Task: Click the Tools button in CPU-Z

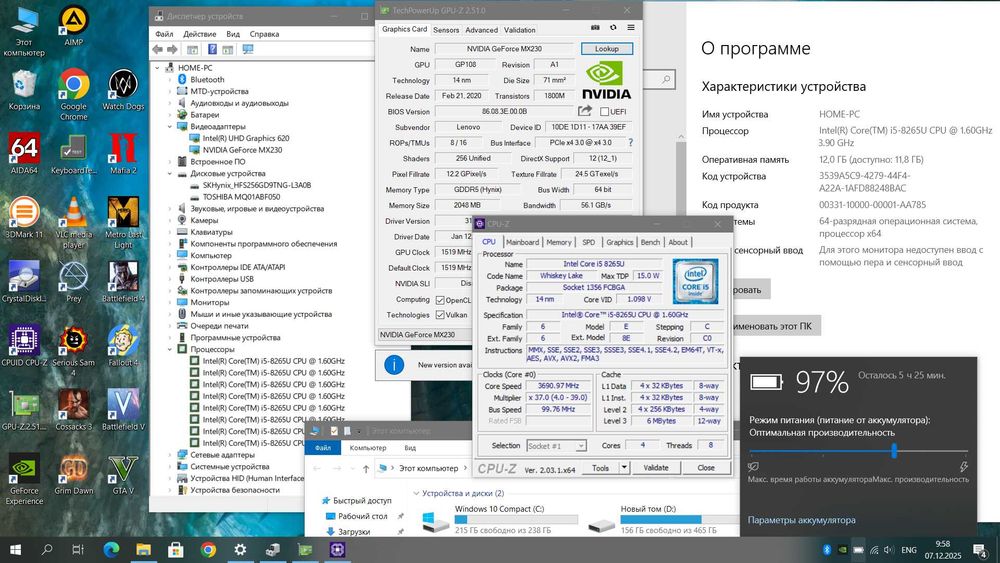Action: [600, 468]
